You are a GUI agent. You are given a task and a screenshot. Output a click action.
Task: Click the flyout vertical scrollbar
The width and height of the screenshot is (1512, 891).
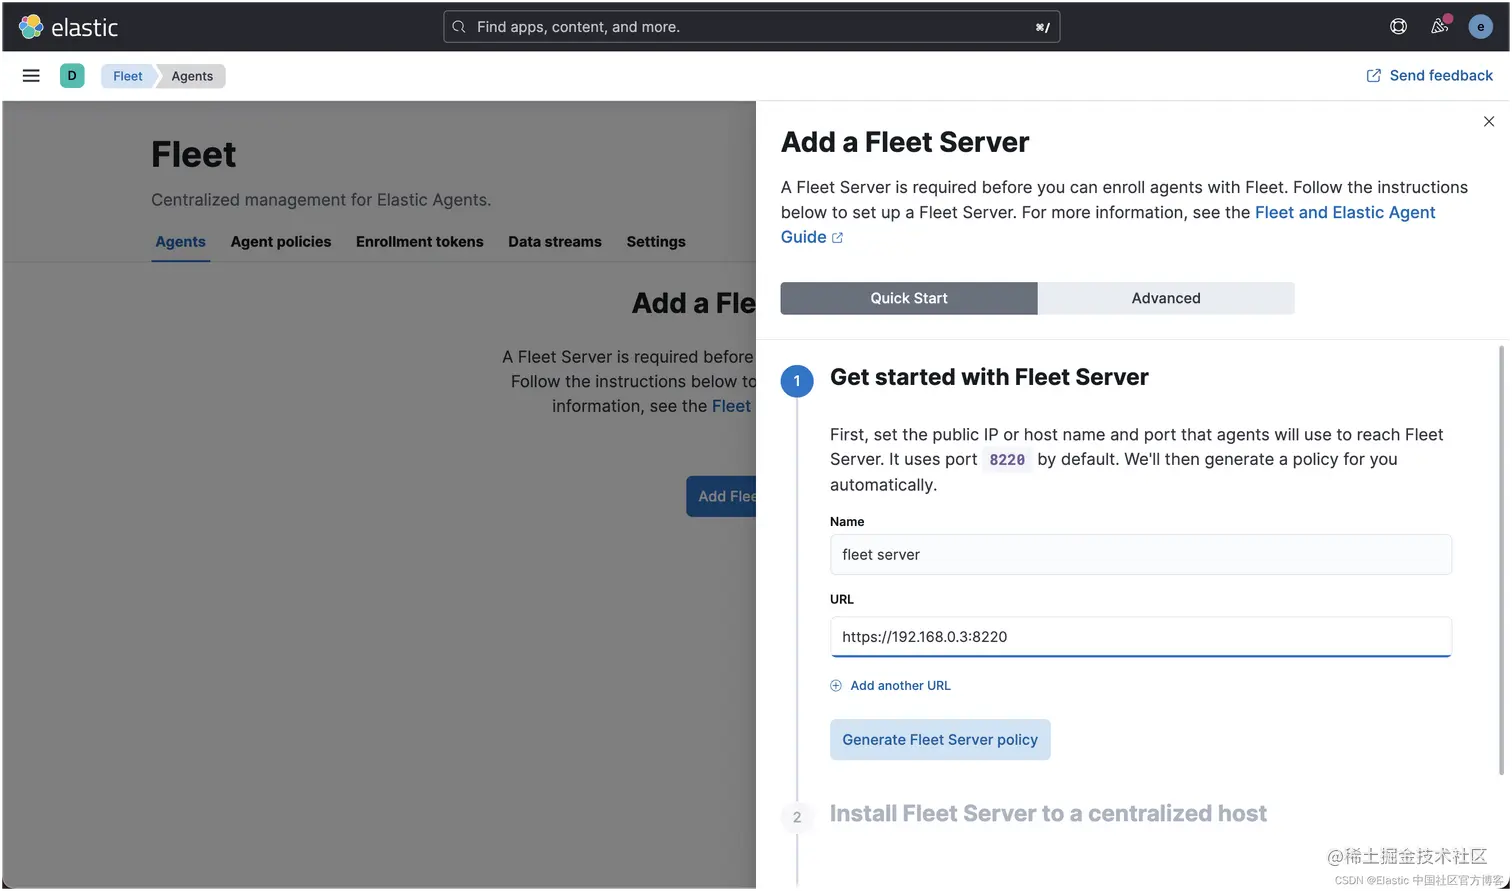pos(1500,560)
